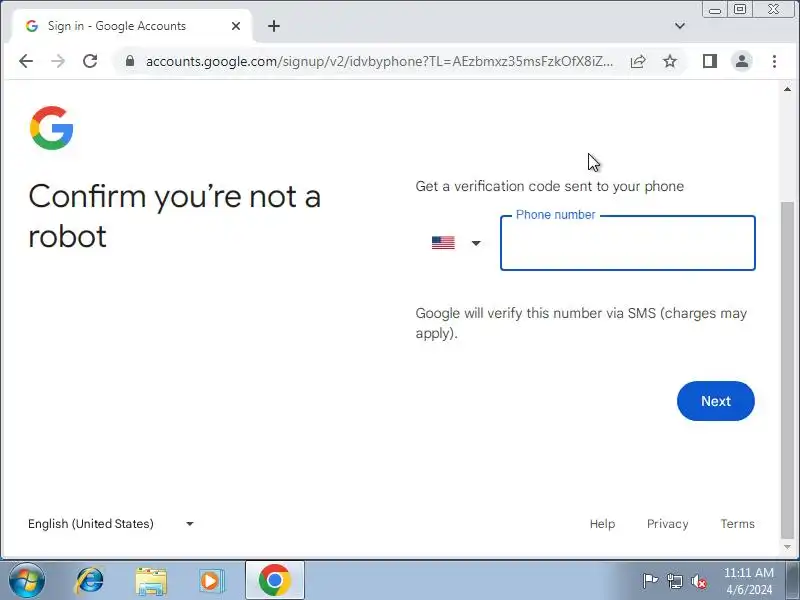
Task: Open the Chrome side panel
Action: (x=710, y=61)
